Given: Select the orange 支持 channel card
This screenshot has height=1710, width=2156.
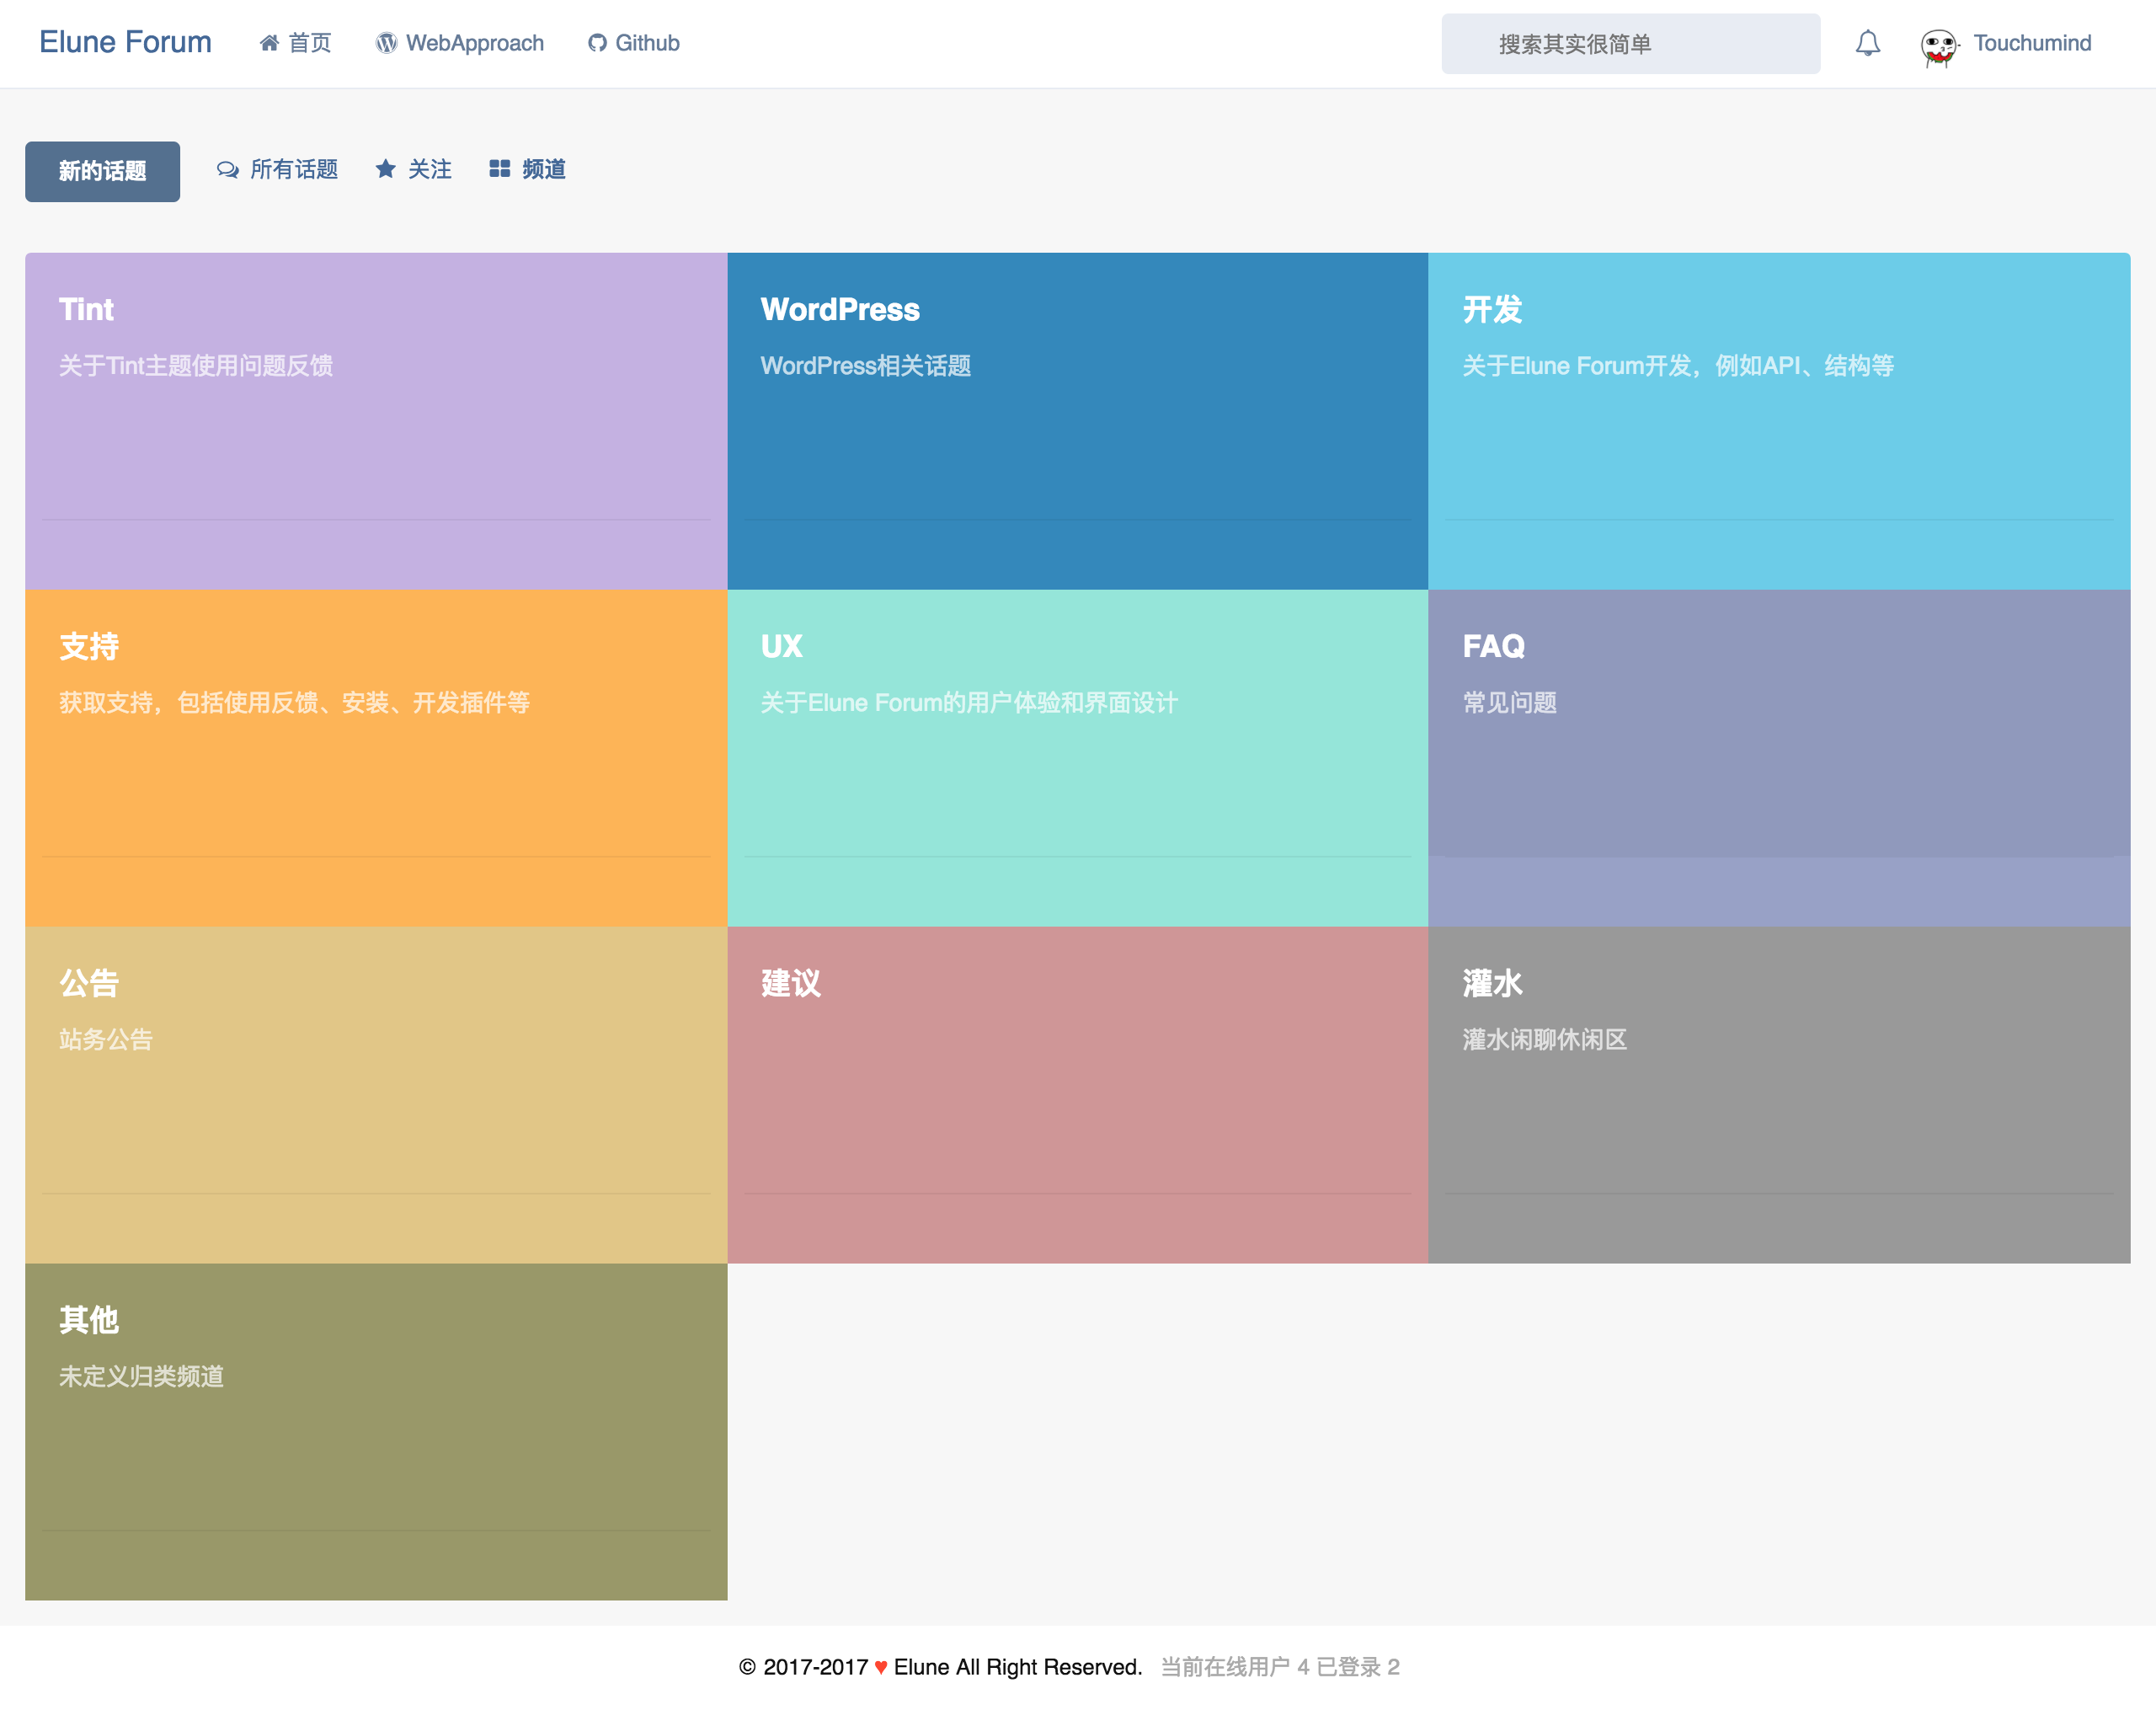Looking at the screenshot, I should coord(376,757).
